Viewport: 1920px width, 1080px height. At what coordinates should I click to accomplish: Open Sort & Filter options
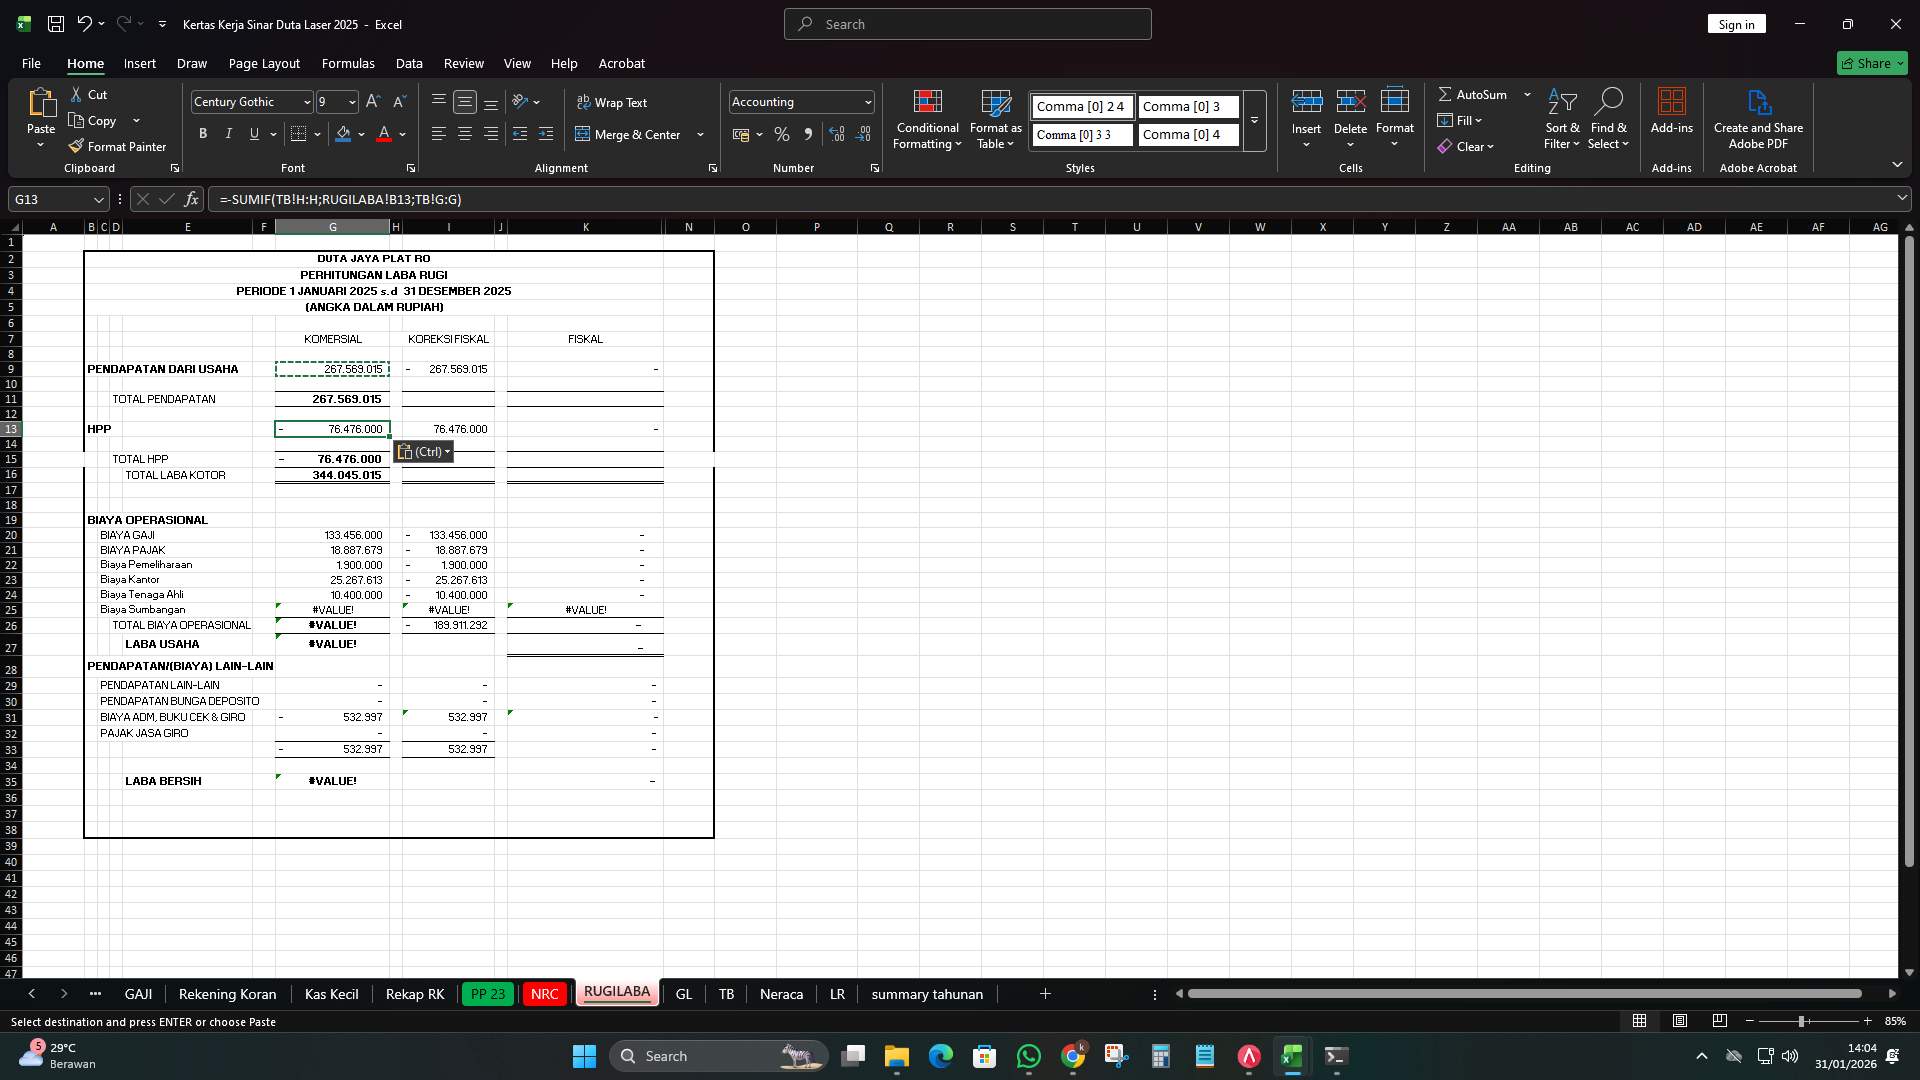click(1561, 118)
